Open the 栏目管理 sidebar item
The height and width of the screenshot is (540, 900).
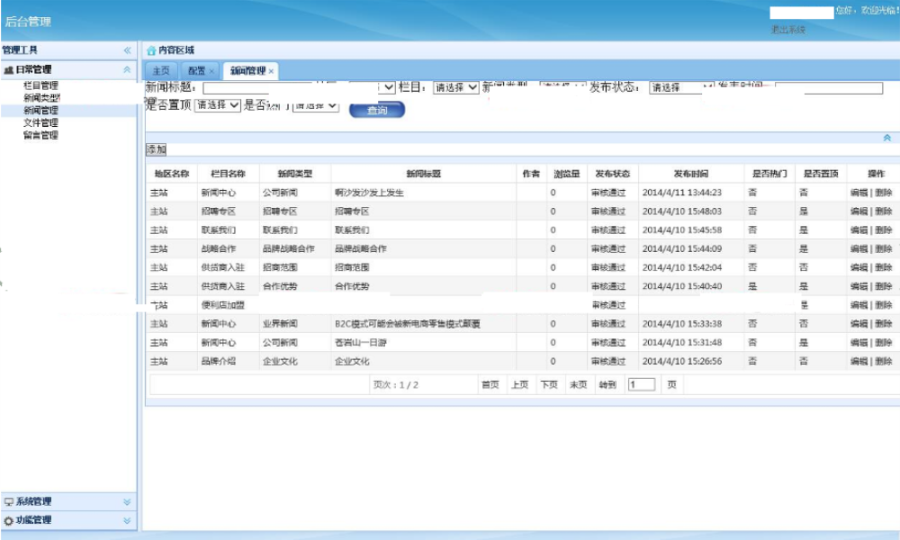pos(41,86)
